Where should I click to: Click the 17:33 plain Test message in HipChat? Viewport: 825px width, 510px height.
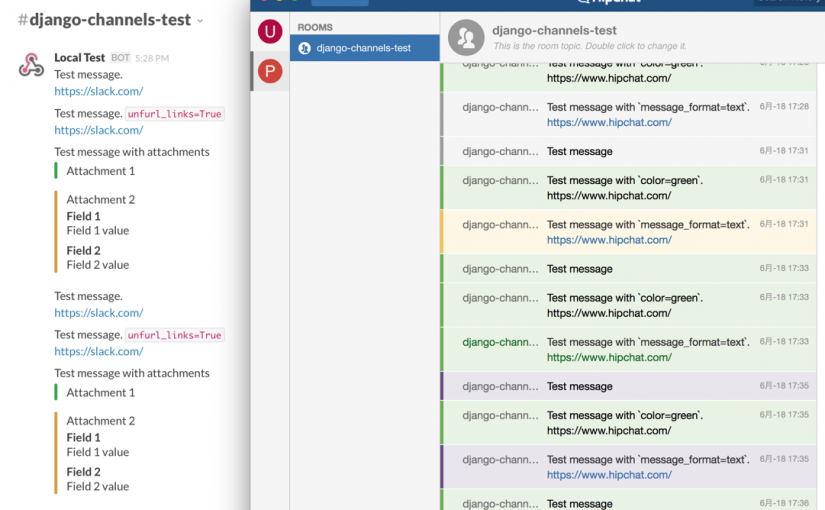pos(580,269)
